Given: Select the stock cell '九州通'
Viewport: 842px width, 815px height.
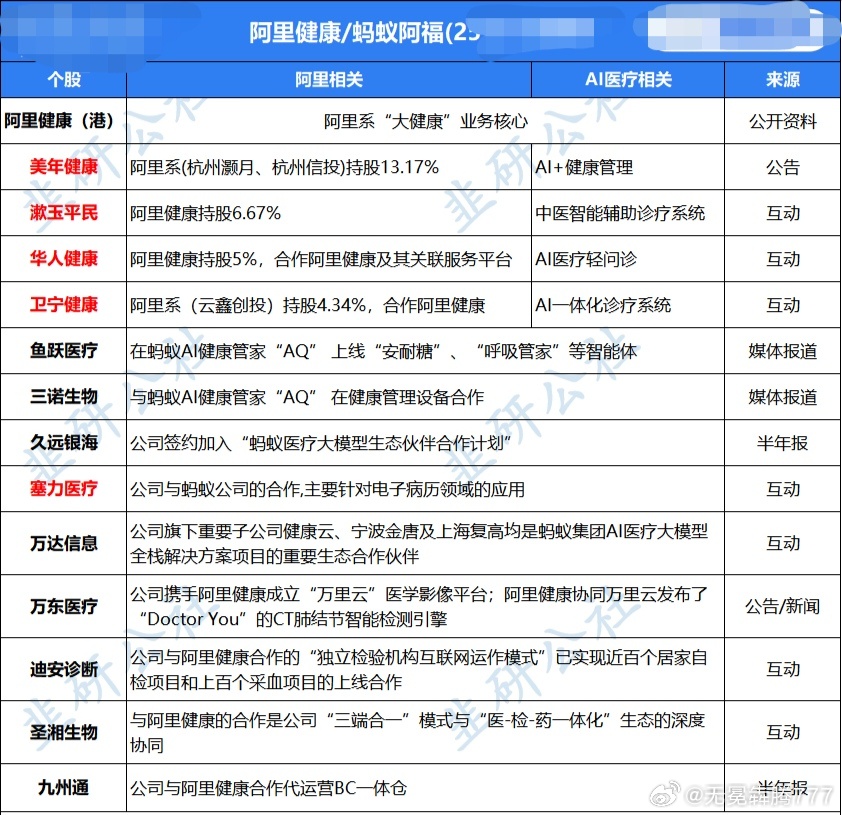Looking at the screenshot, I should [63, 788].
